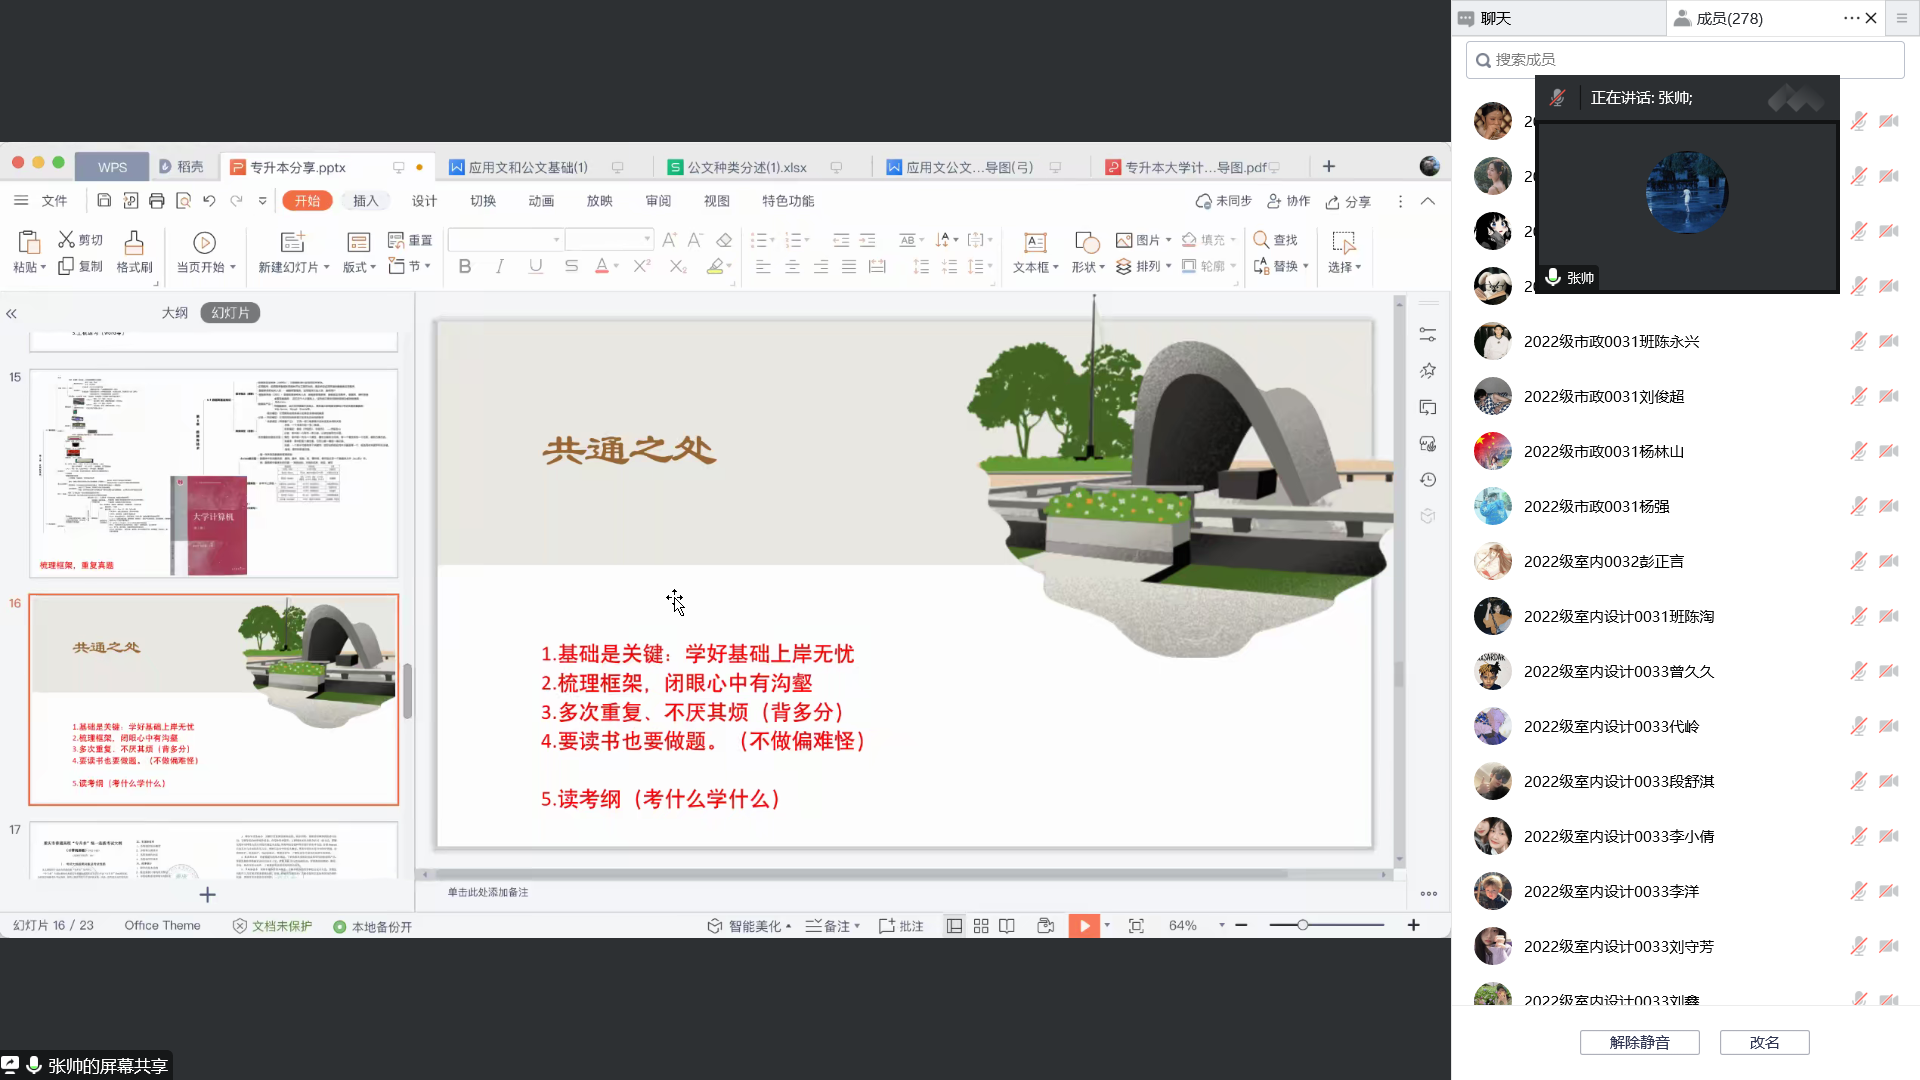Start slideshow with the orange play button
The image size is (1920, 1080).
[1083, 925]
